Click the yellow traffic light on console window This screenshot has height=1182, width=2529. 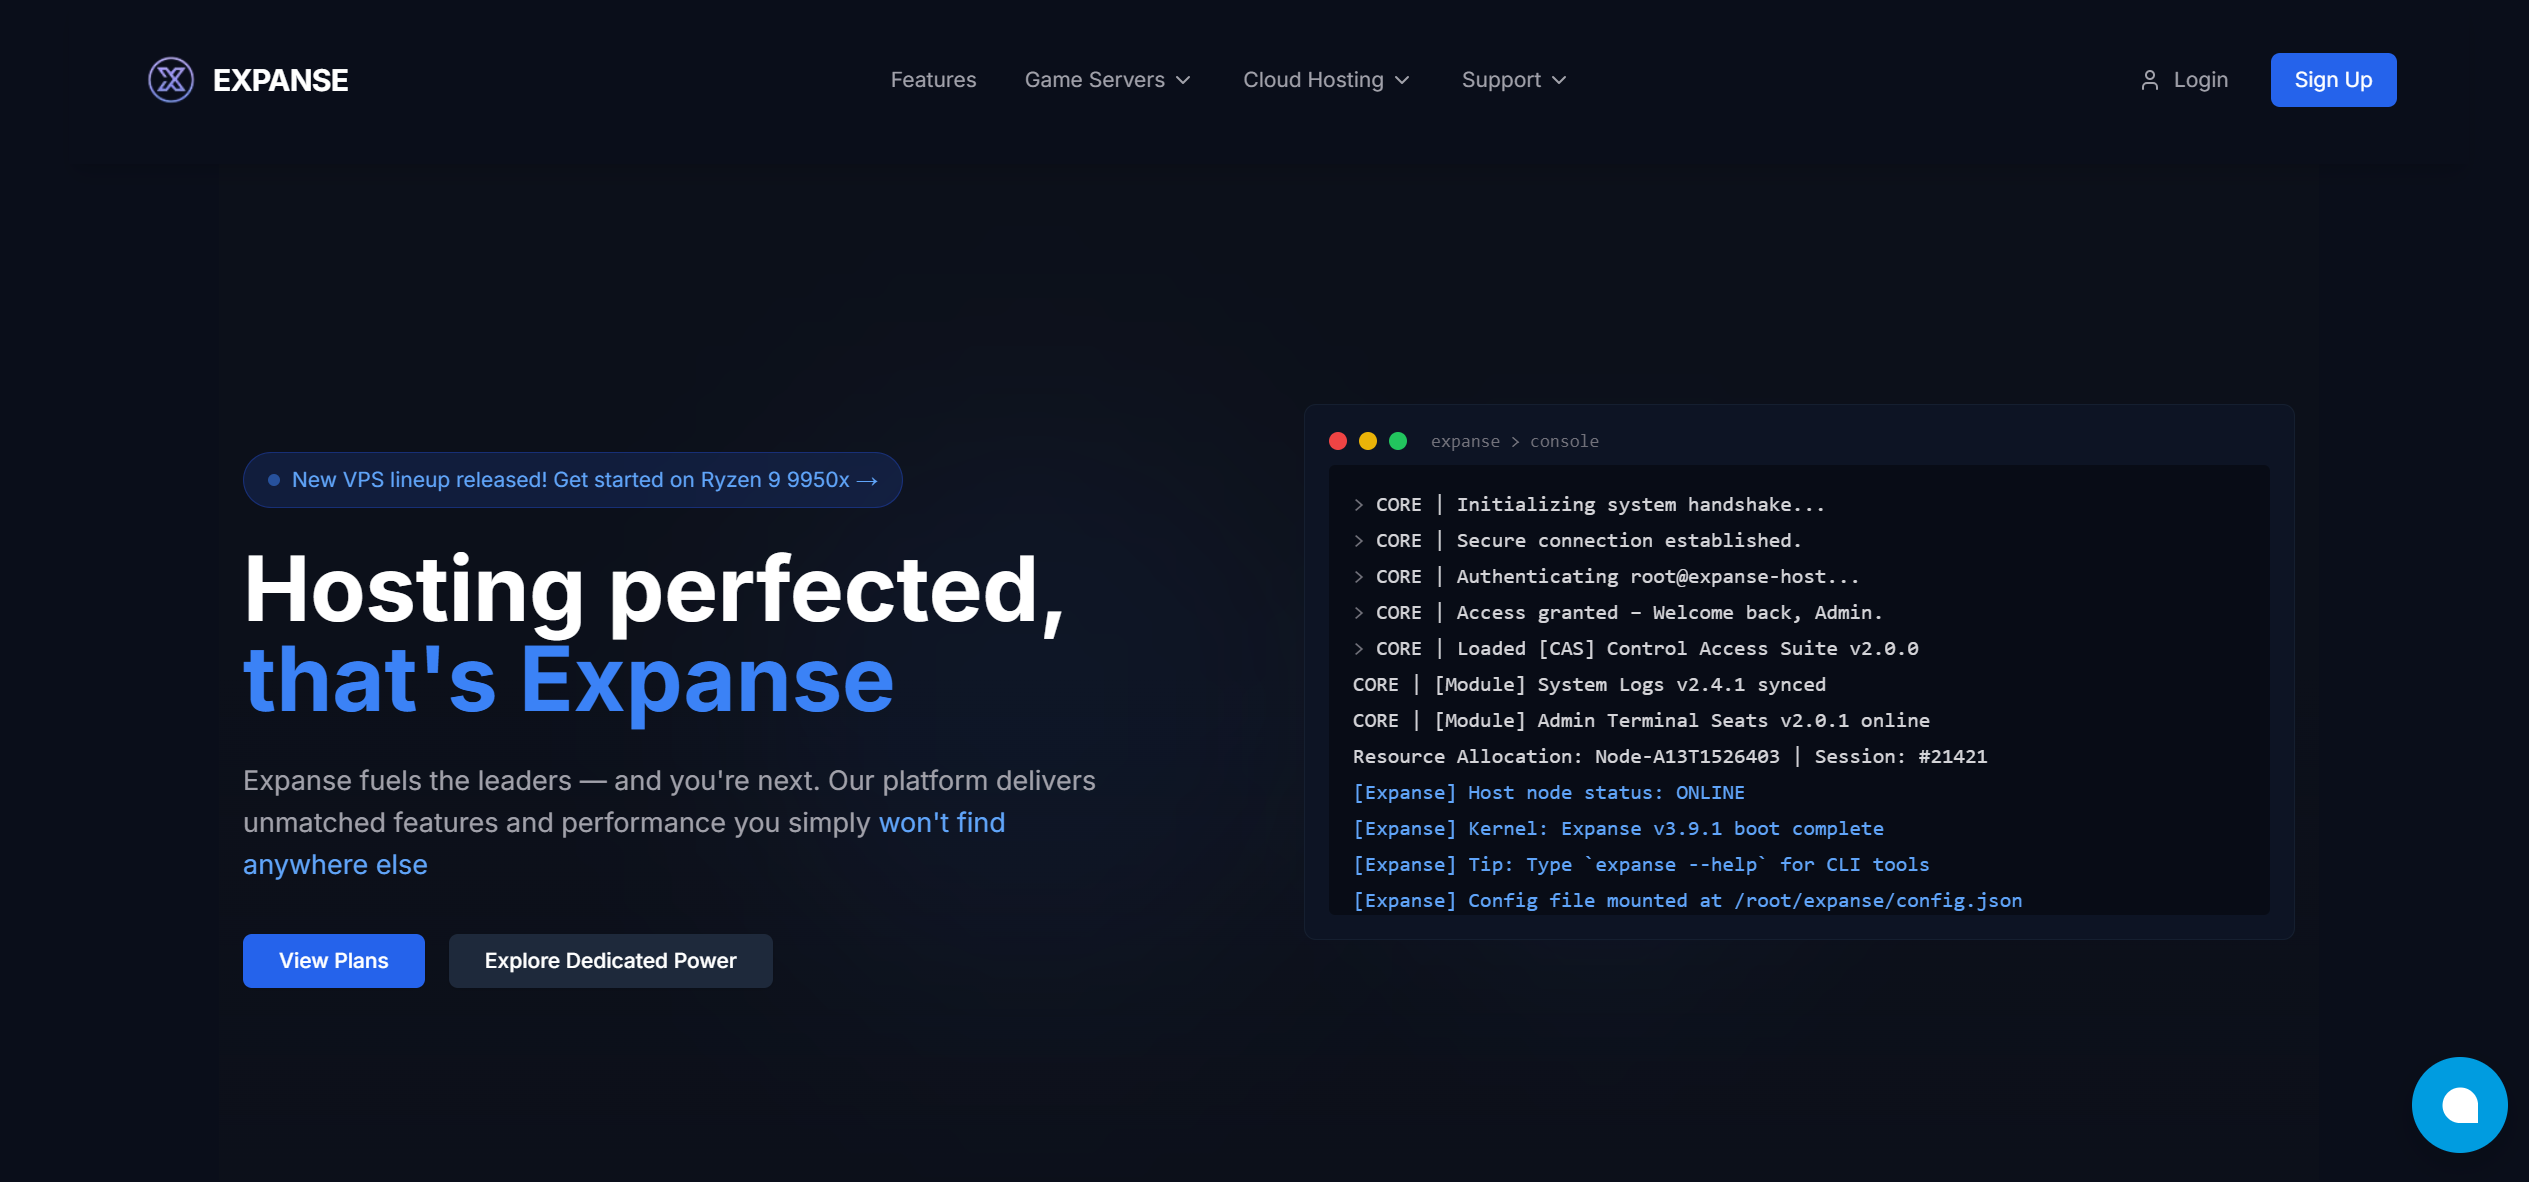pyautogui.click(x=1368, y=441)
